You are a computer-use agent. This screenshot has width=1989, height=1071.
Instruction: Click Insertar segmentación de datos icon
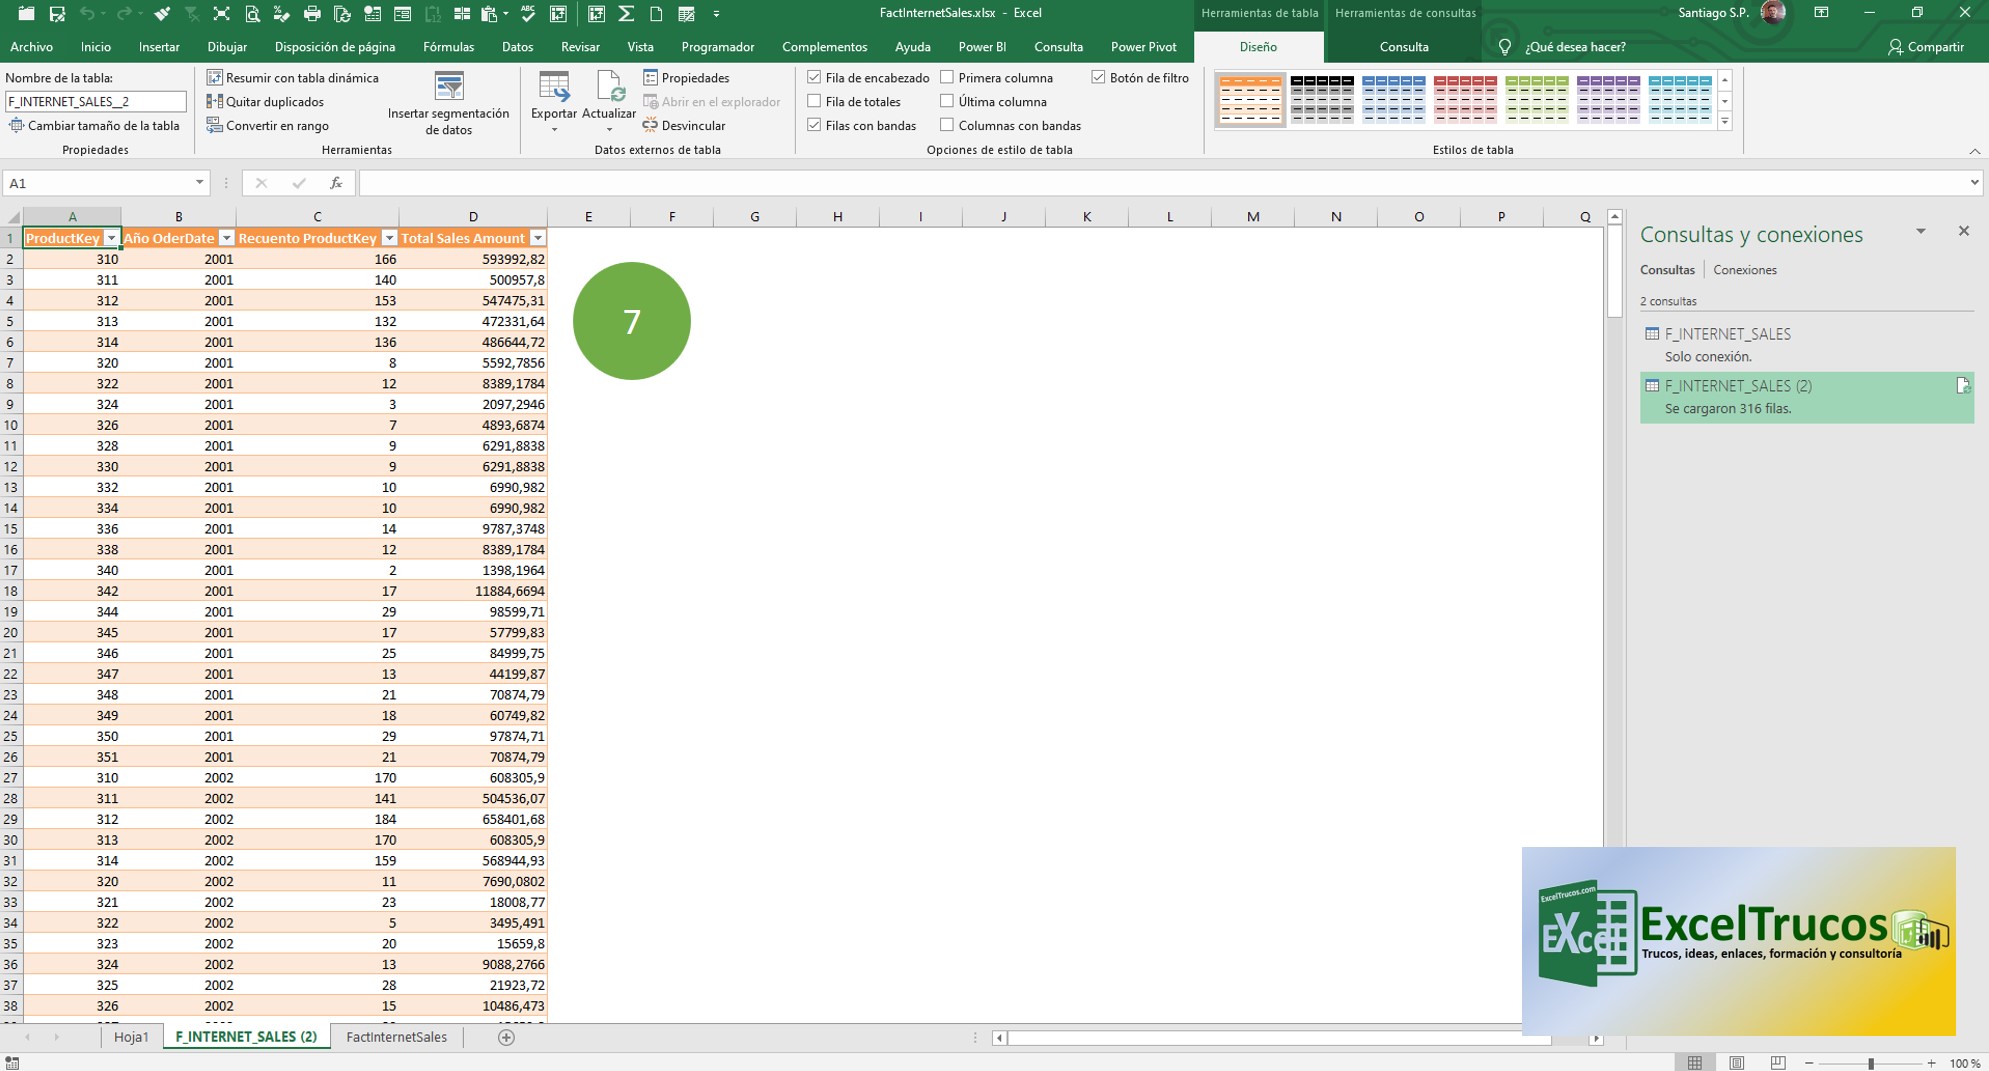449,87
